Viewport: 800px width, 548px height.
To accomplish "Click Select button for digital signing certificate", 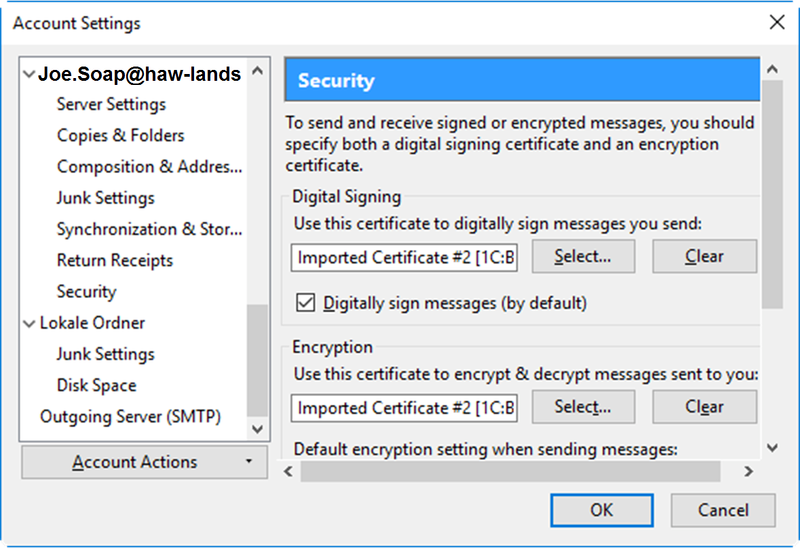I will pyautogui.click(x=583, y=257).
